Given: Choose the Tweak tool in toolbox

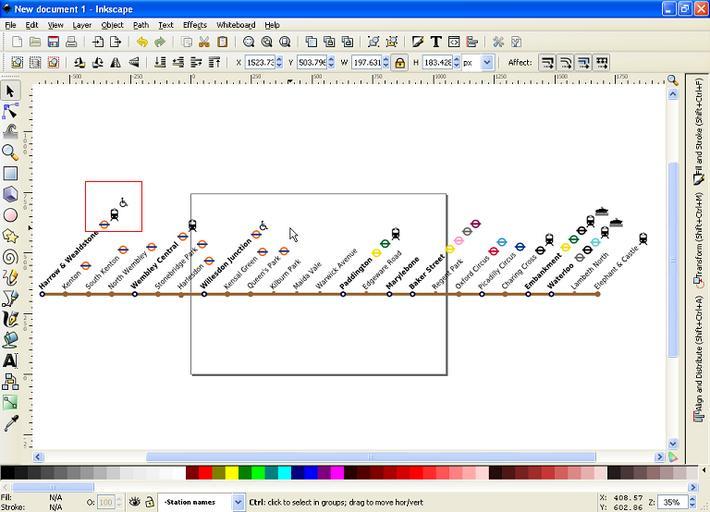Looking at the screenshot, I should [x=10, y=132].
